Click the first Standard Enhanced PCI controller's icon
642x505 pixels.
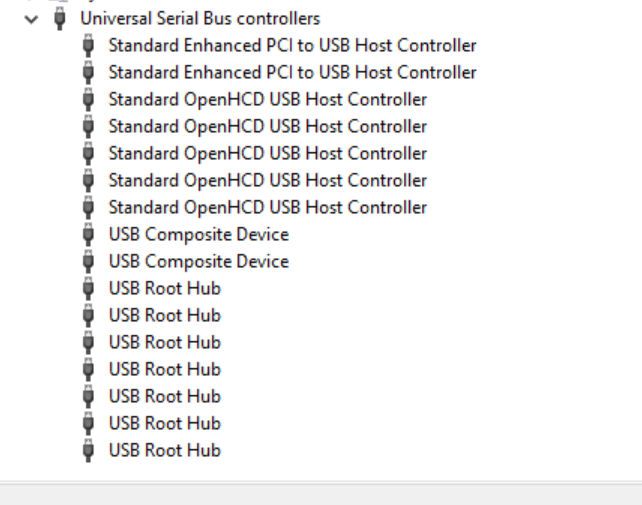(88, 45)
